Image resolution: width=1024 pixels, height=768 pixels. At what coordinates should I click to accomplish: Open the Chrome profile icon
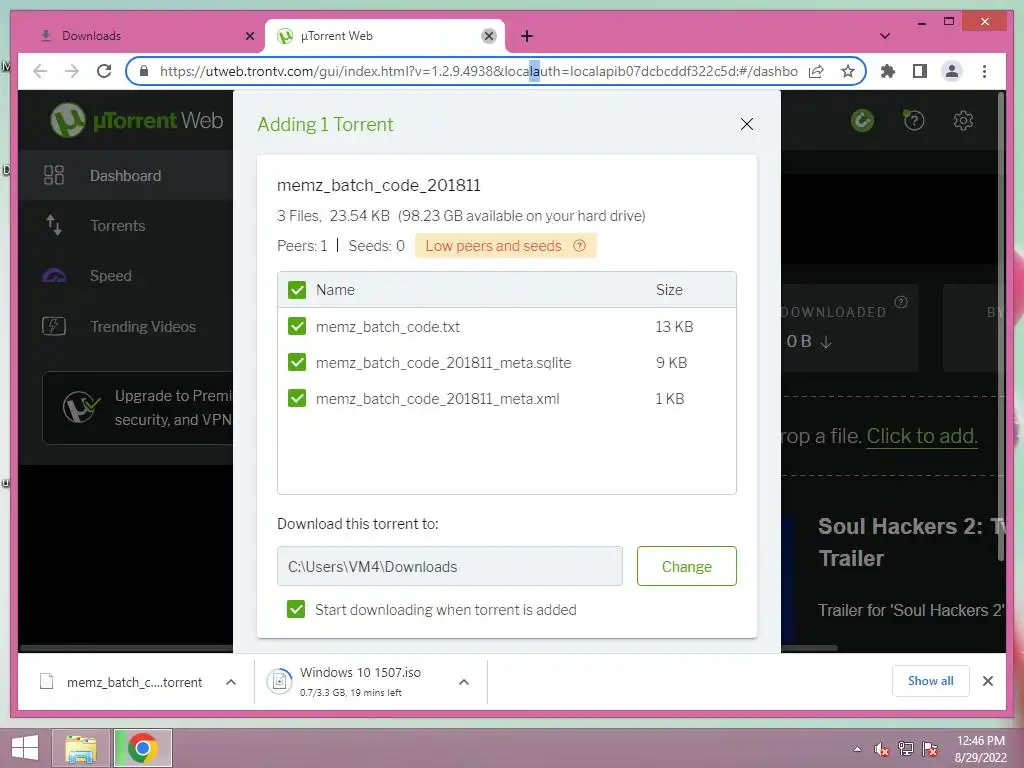(x=952, y=71)
